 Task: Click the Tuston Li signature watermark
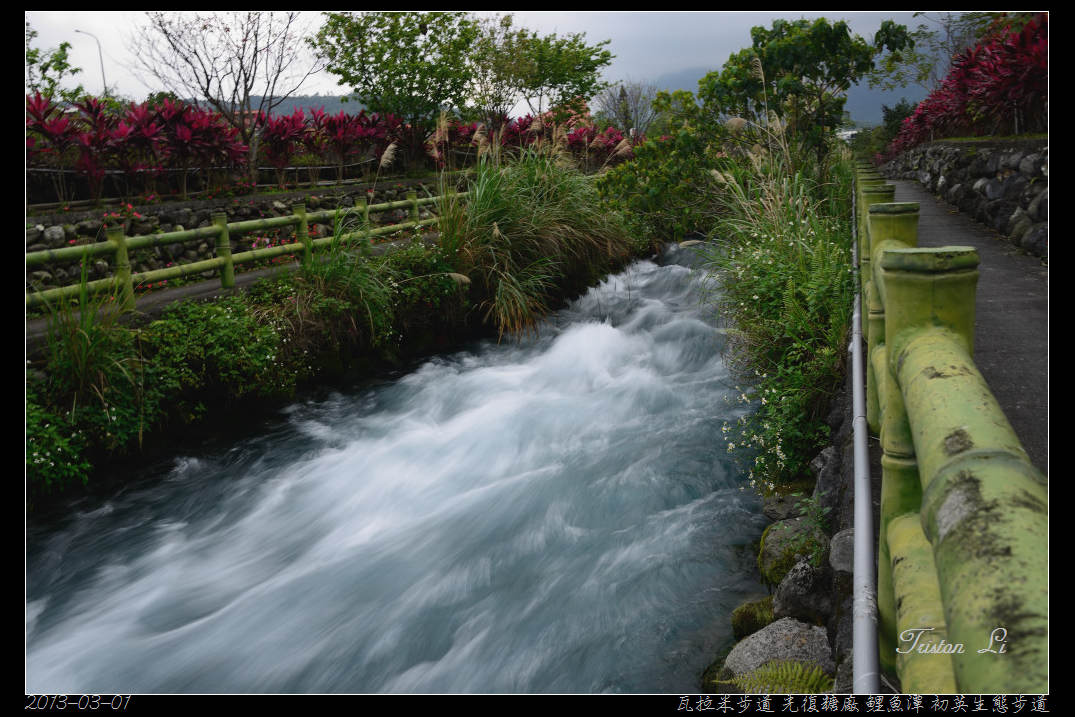point(951,642)
